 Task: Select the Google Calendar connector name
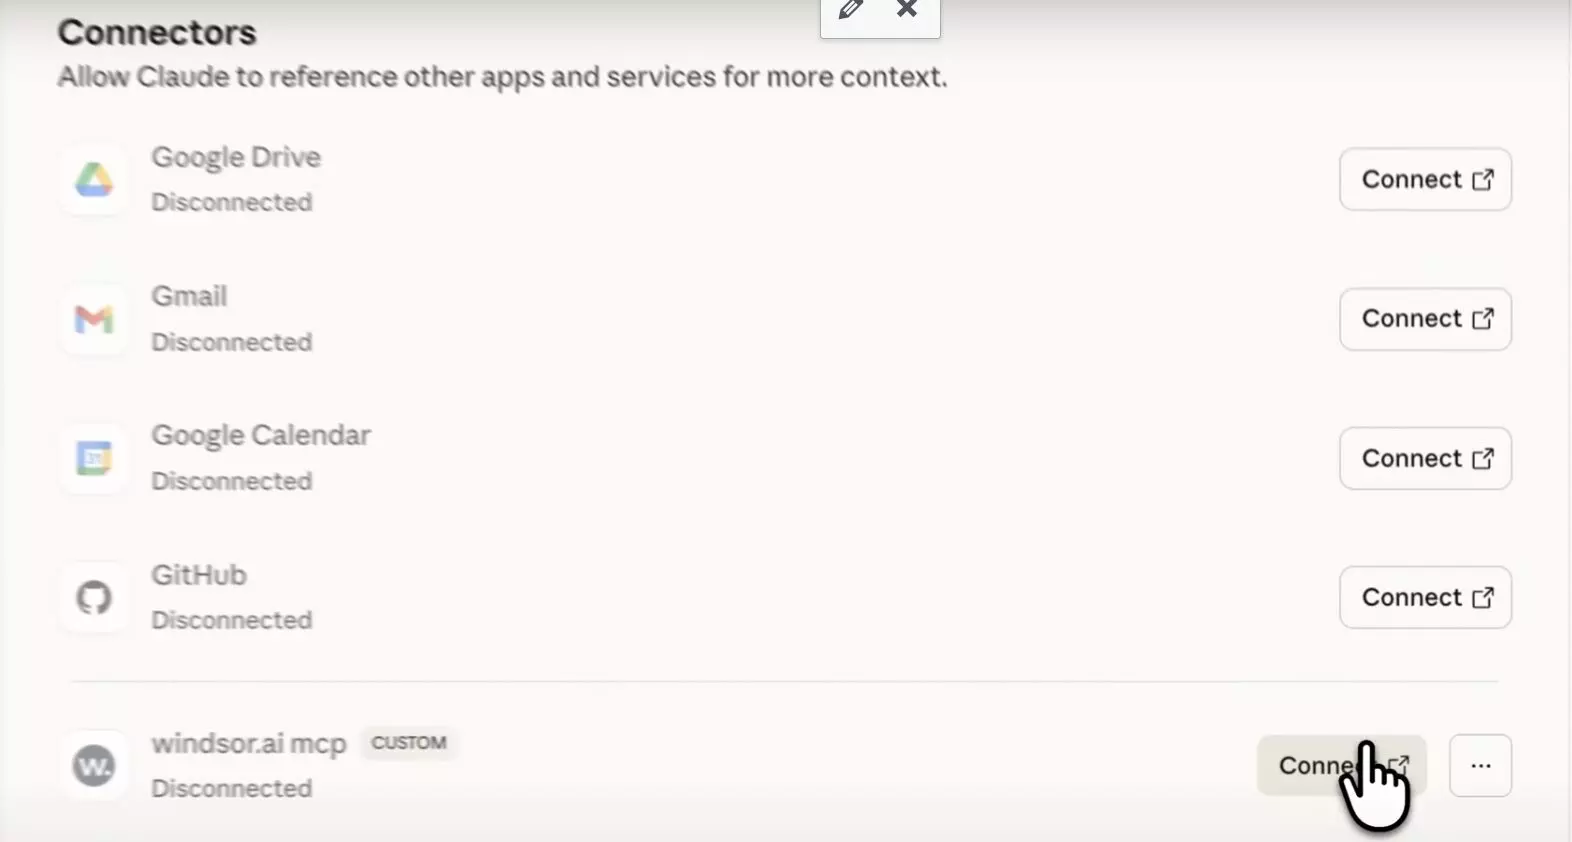coord(261,435)
